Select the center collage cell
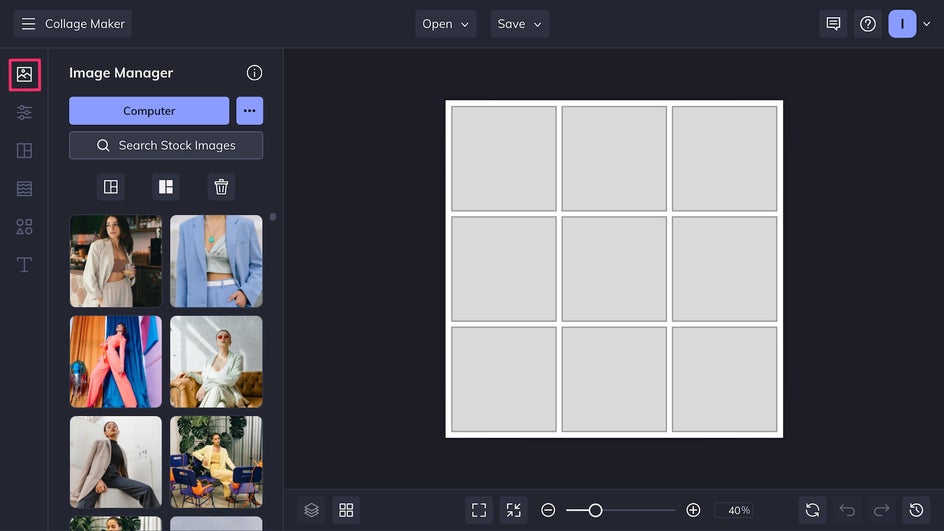The width and height of the screenshot is (944, 531). pos(614,269)
